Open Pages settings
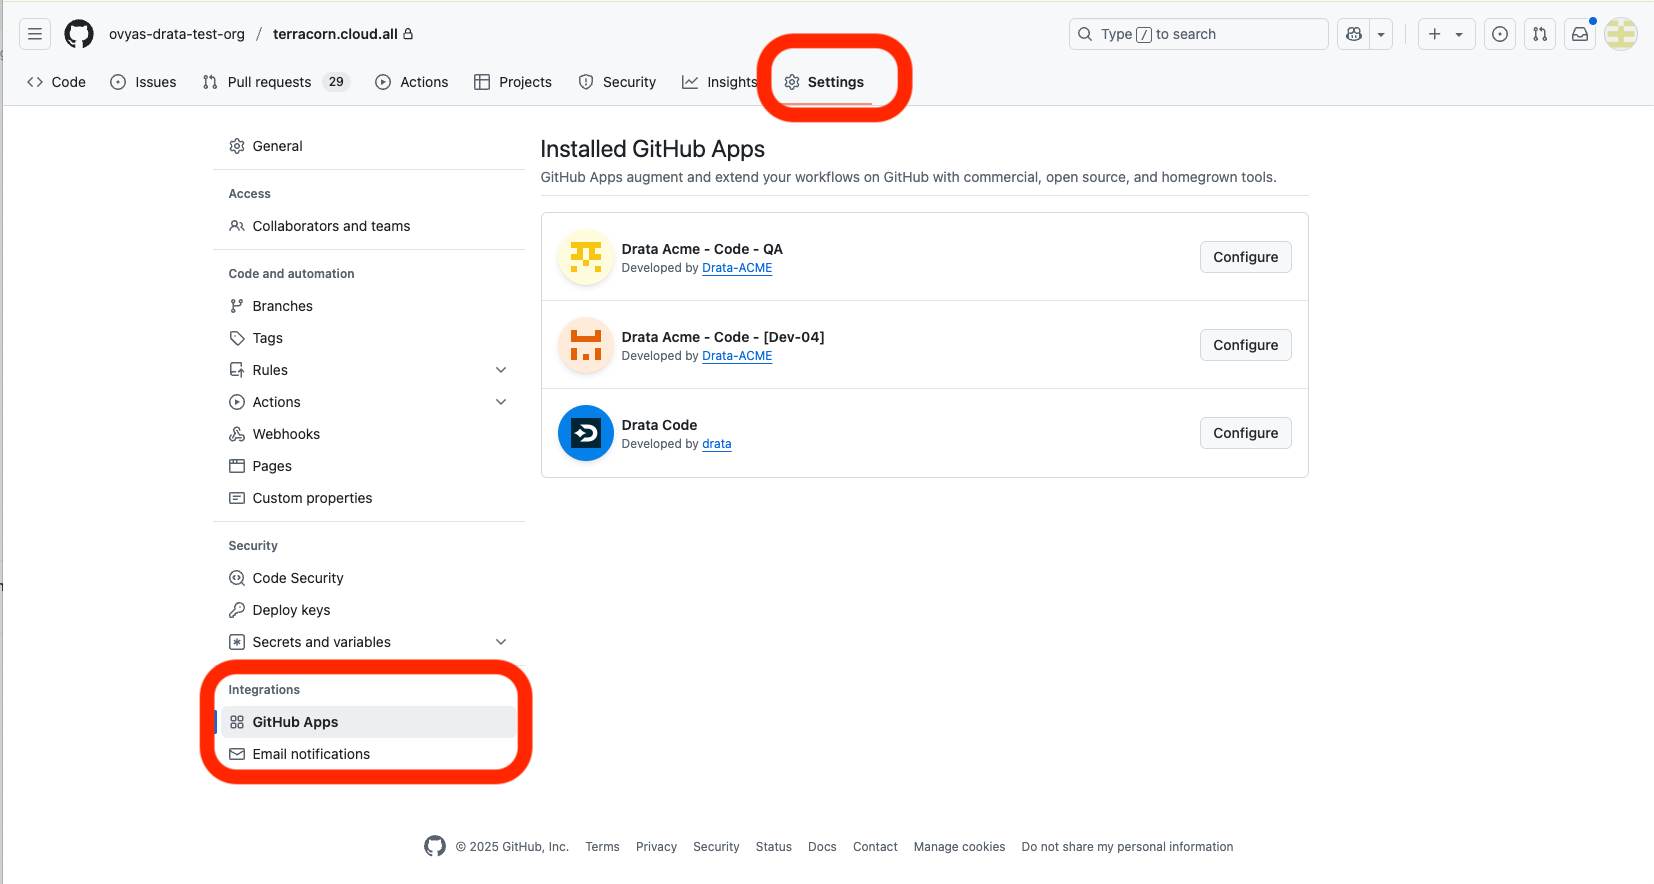 coord(369,466)
